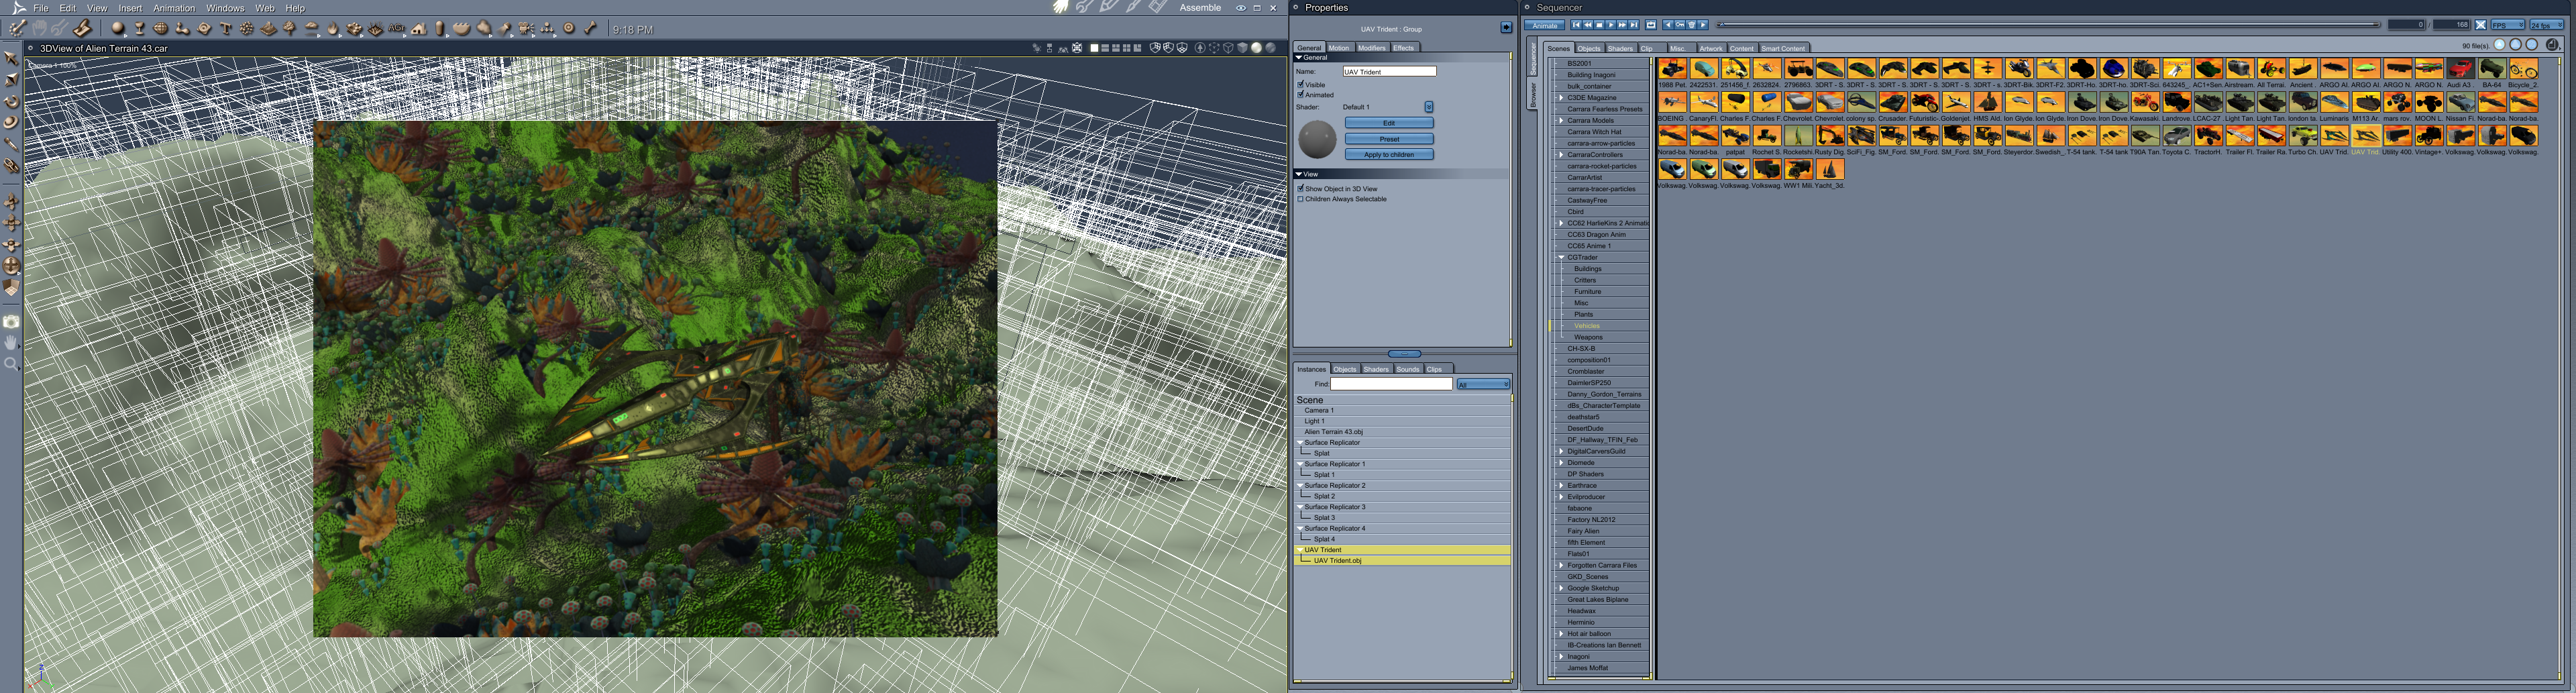Collapse the General section in Properties
Image resolution: width=2576 pixels, height=693 pixels.
tap(1299, 58)
